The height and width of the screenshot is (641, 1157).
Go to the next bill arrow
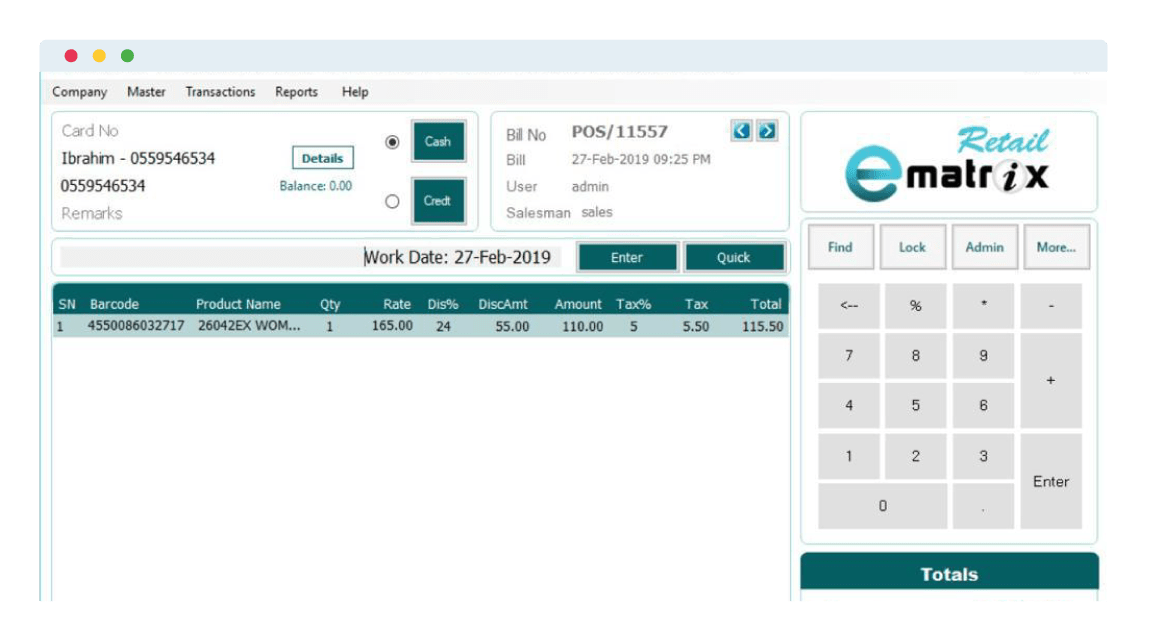(x=767, y=131)
